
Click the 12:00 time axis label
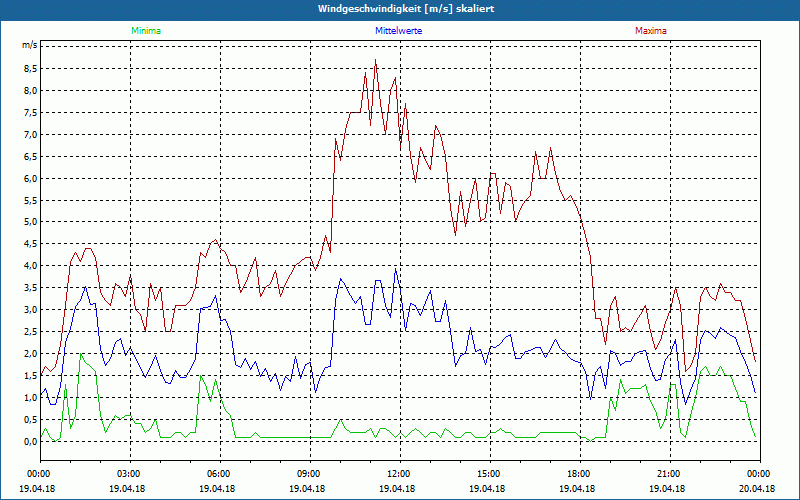tap(400, 474)
